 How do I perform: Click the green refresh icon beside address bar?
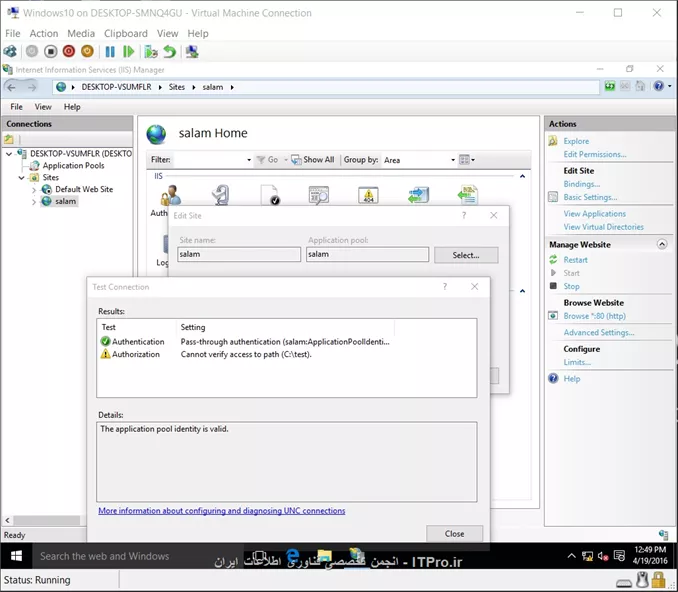(610, 86)
